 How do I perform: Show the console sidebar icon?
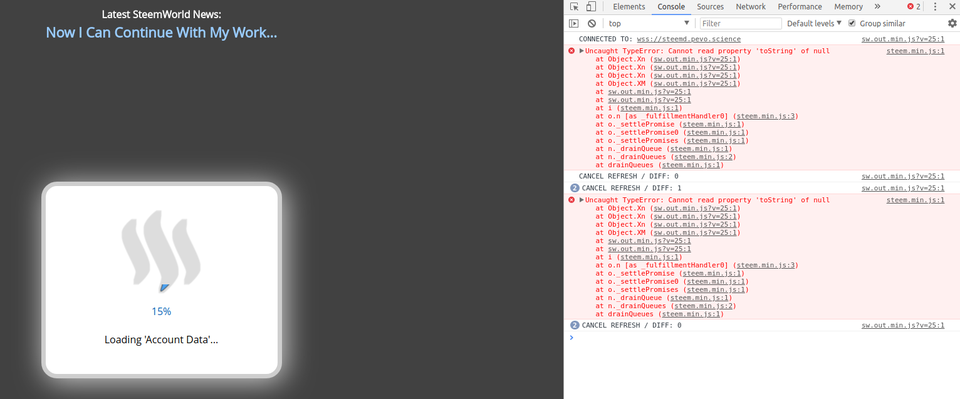click(574, 23)
